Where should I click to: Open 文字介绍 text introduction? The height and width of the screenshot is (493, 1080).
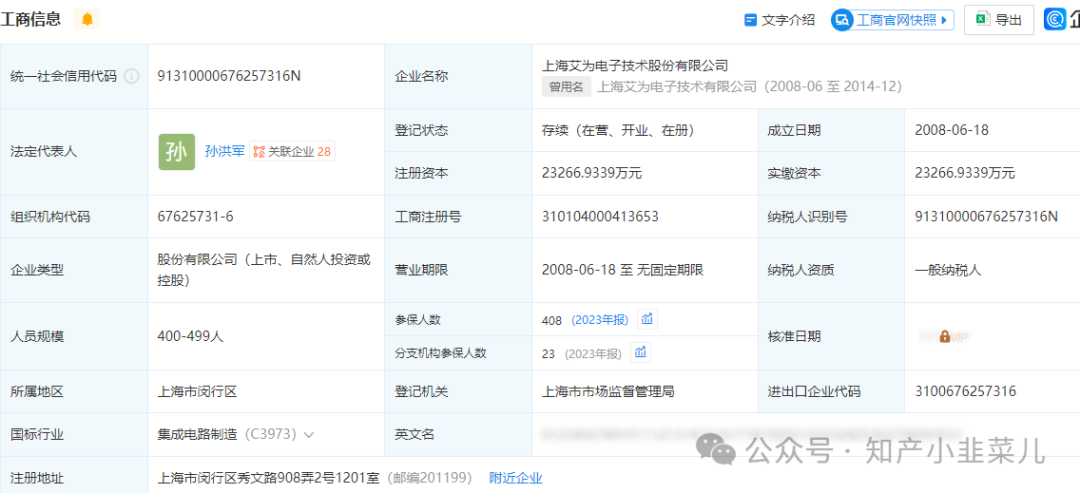(780, 20)
